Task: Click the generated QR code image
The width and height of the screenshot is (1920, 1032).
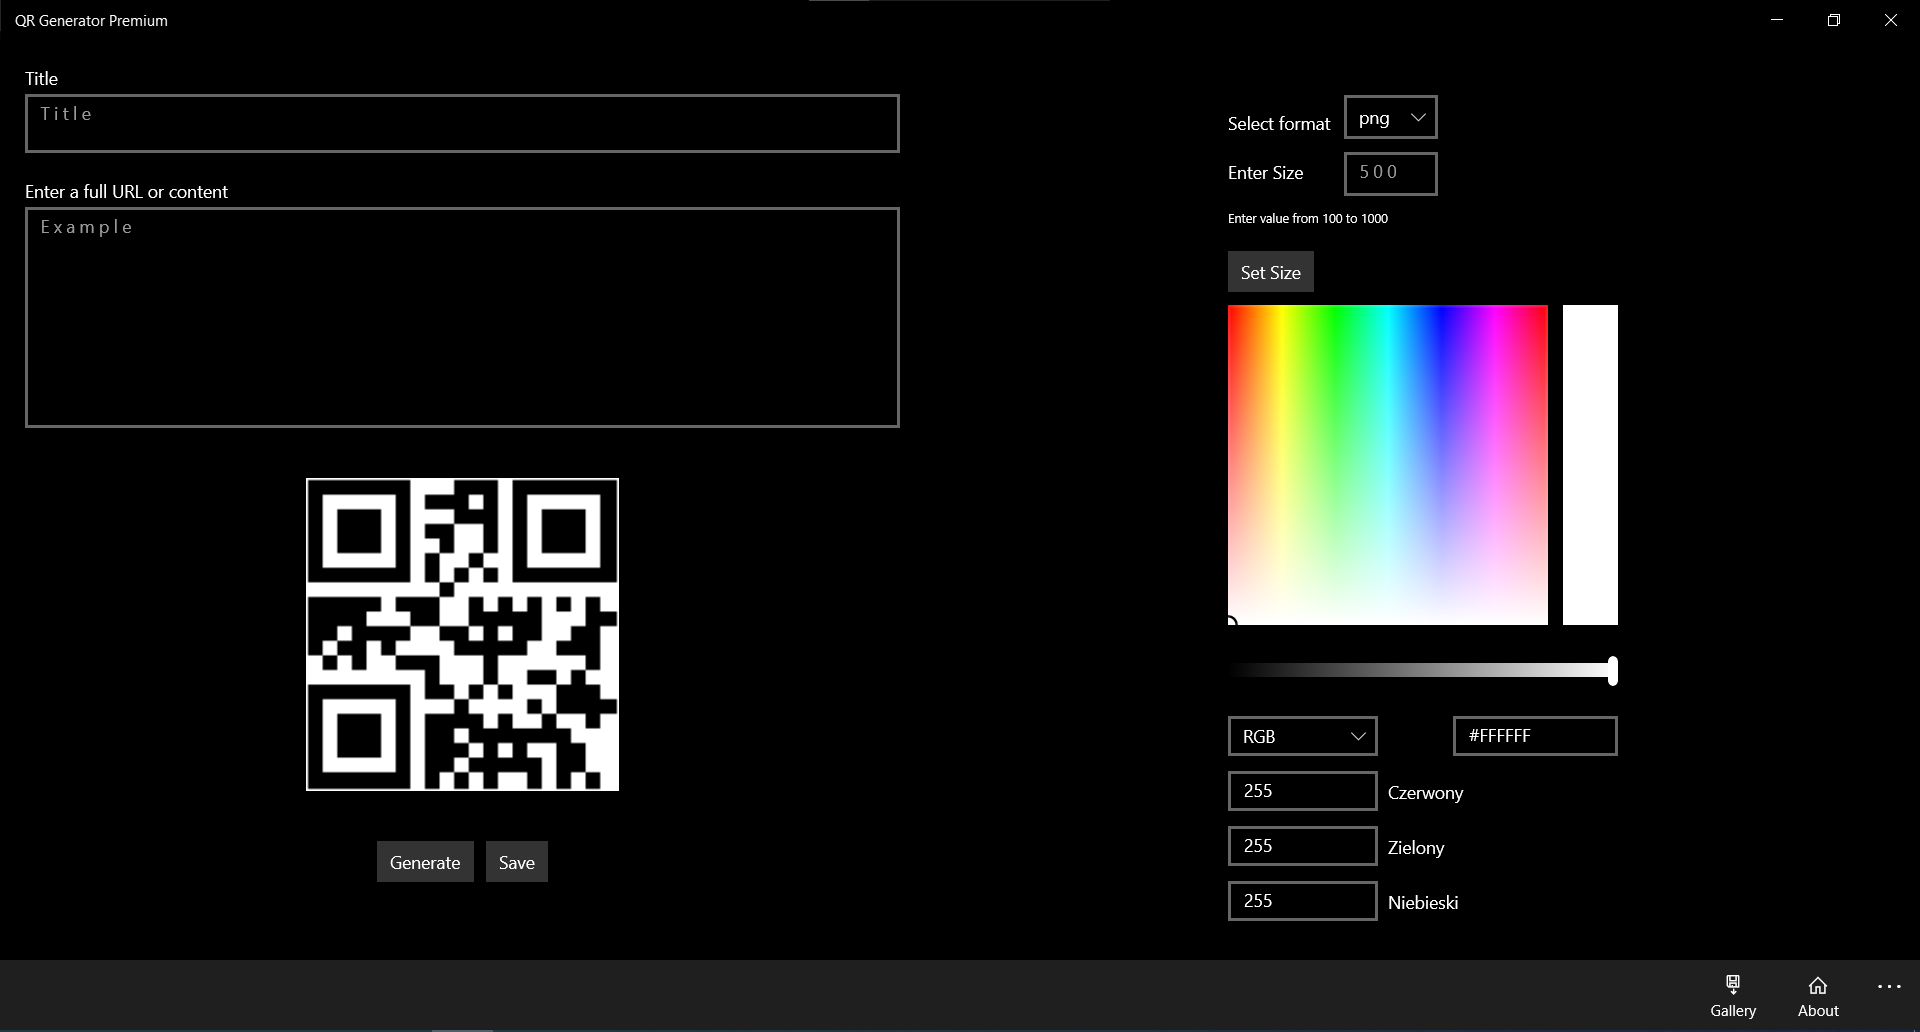Action: (x=462, y=634)
